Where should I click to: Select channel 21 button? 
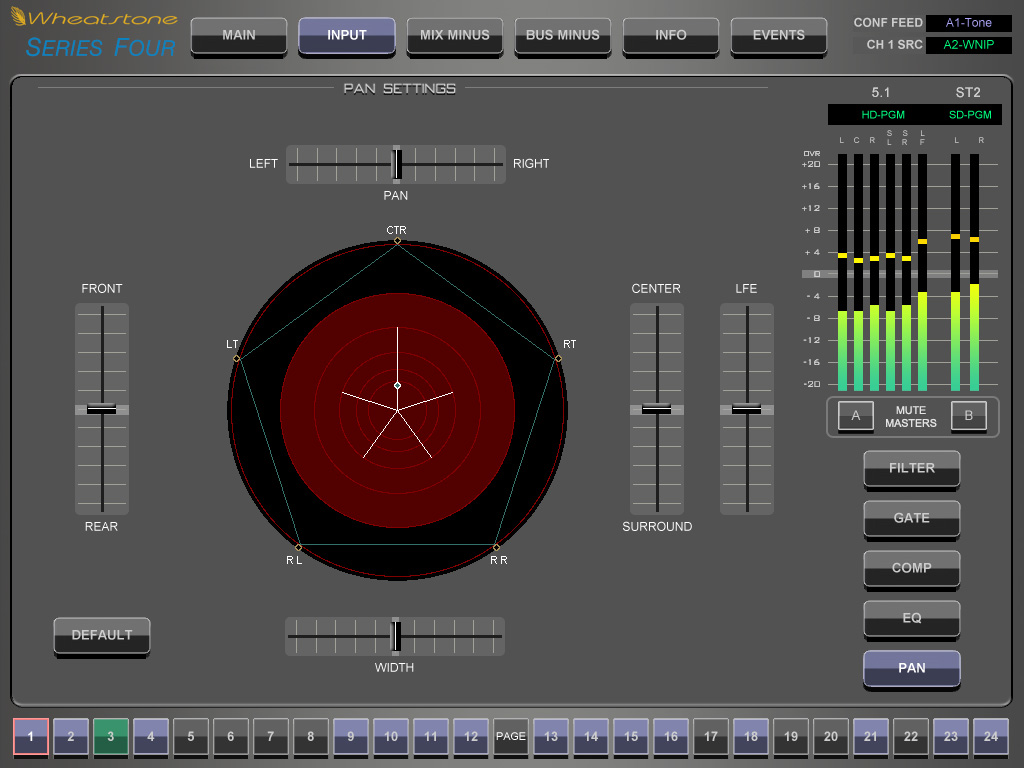tap(871, 737)
